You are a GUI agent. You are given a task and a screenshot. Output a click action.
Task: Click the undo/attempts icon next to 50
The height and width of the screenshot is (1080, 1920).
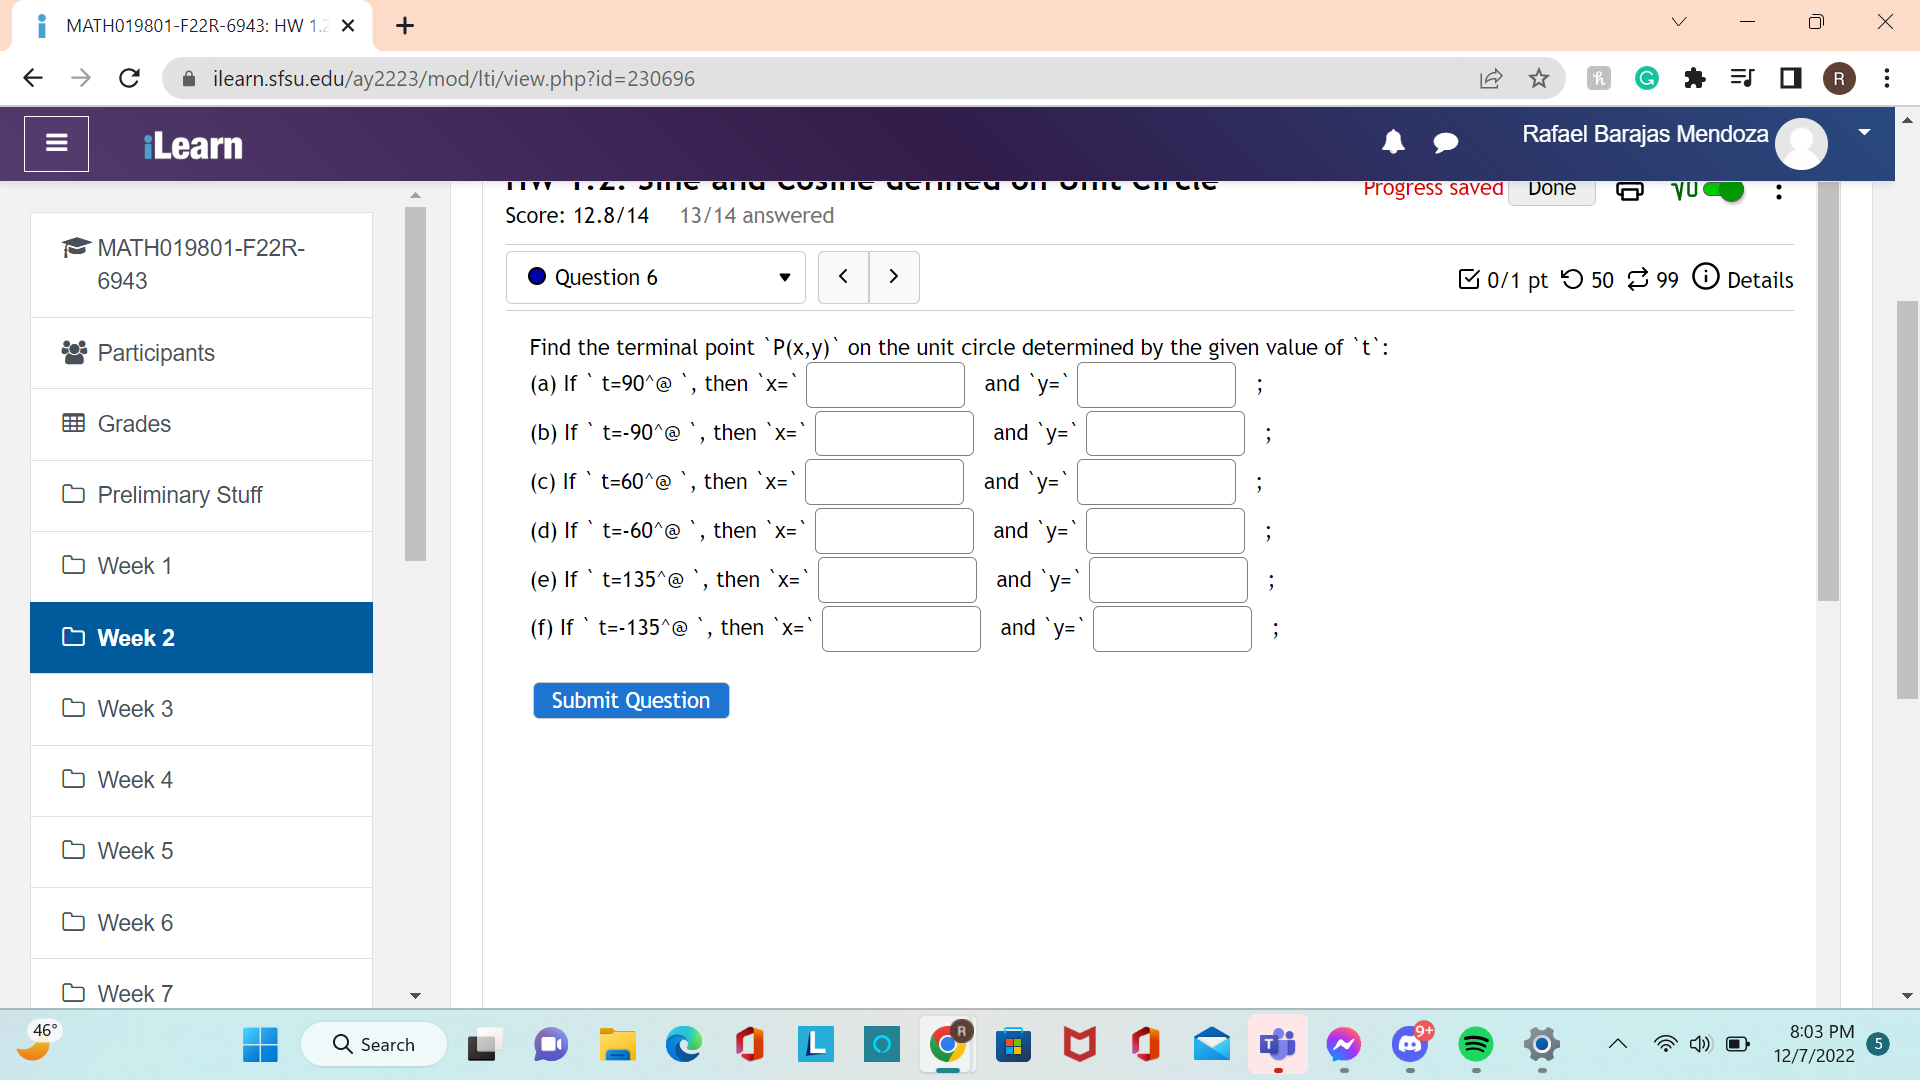click(x=1570, y=280)
